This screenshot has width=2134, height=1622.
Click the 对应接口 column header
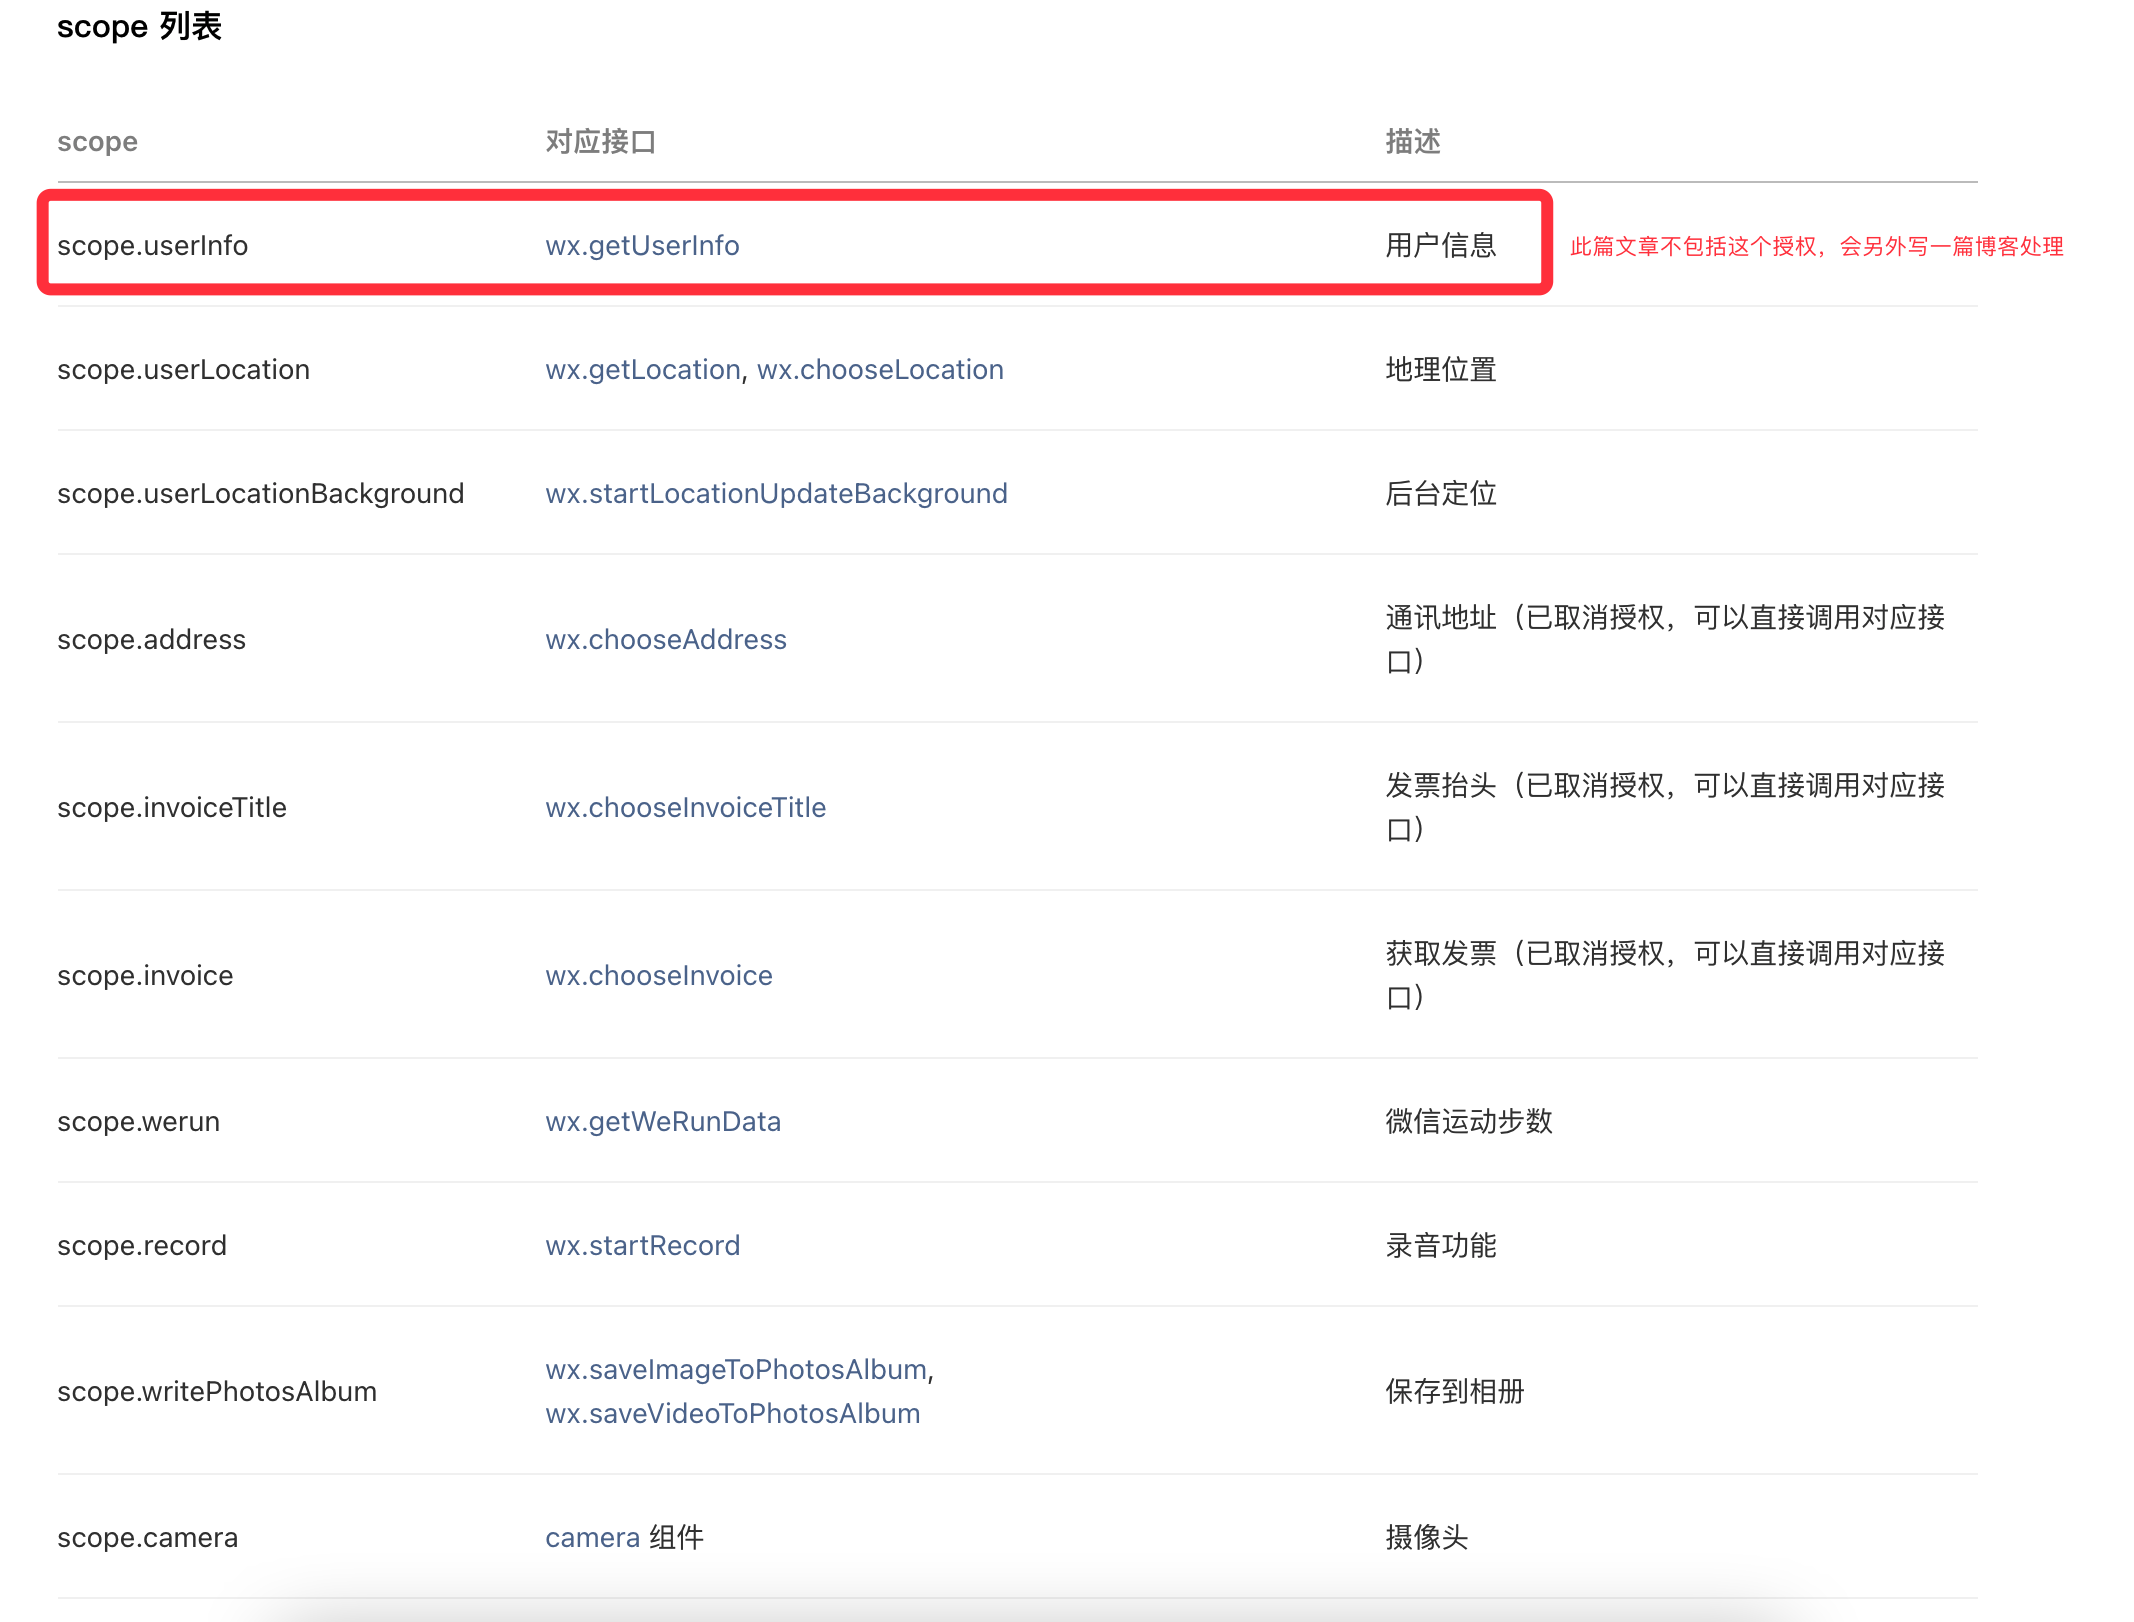point(600,142)
